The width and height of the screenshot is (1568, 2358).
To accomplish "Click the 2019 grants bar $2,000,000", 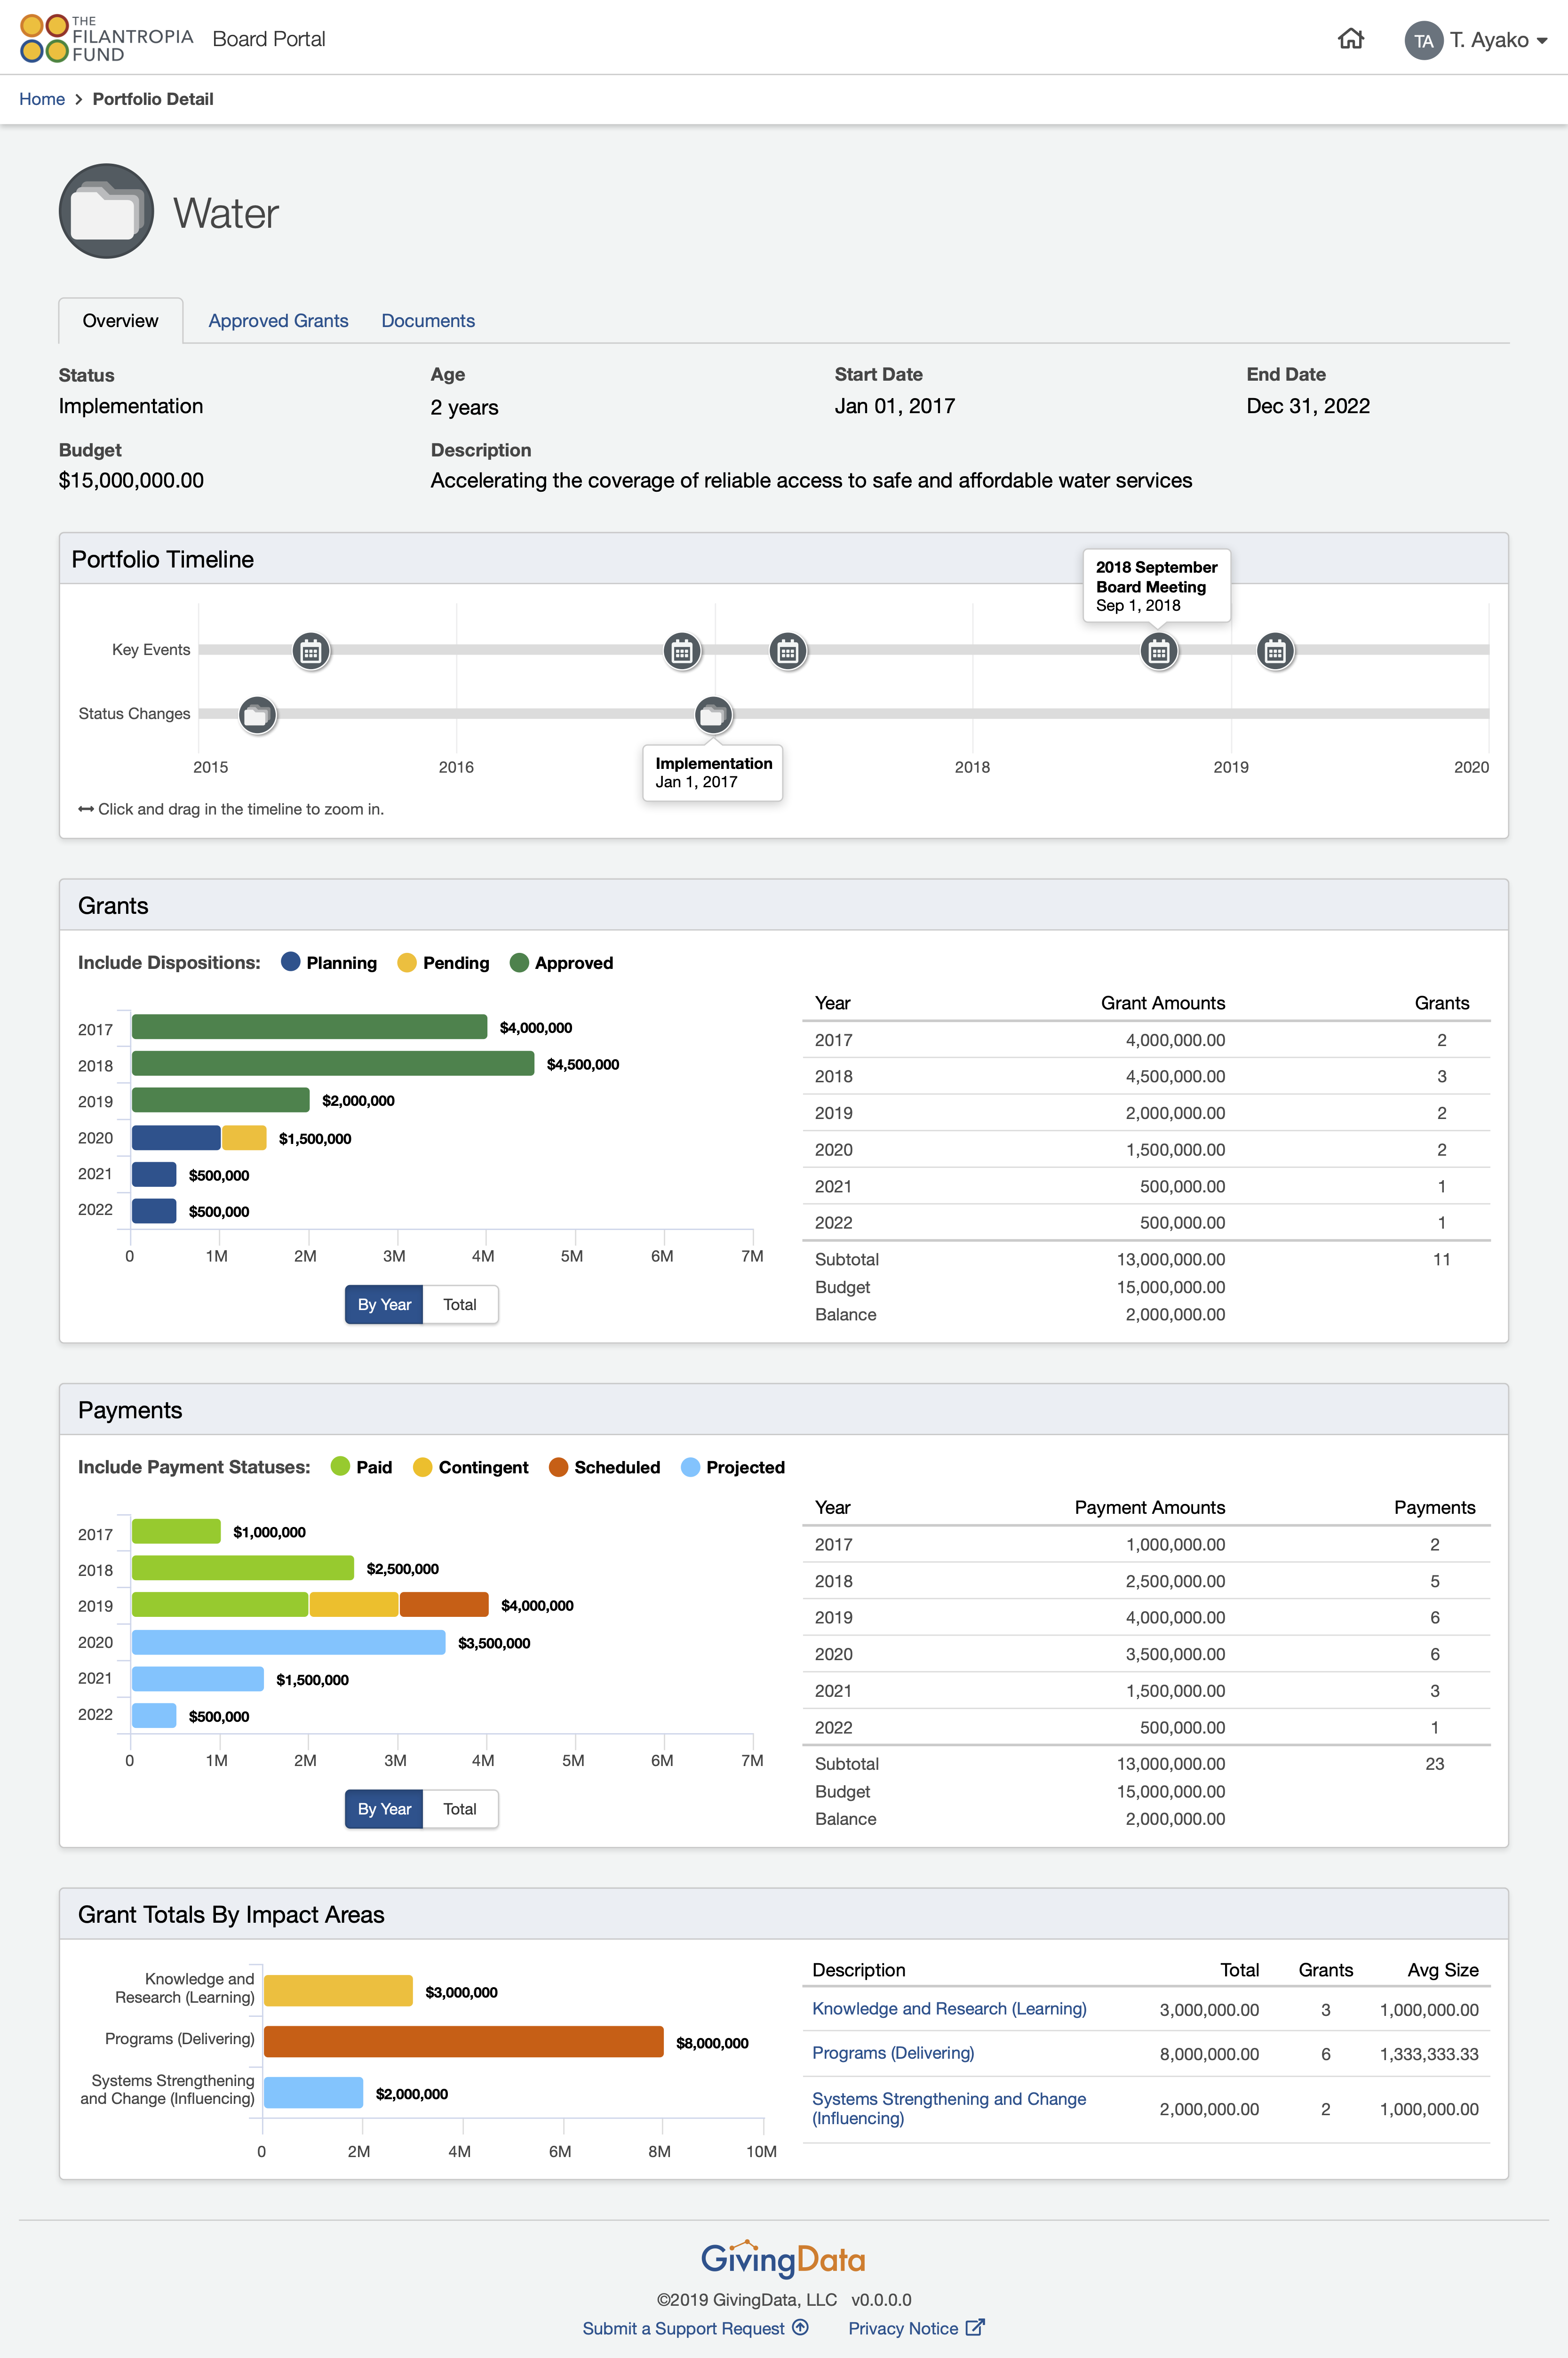I will pyautogui.click(x=221, y=1100).
